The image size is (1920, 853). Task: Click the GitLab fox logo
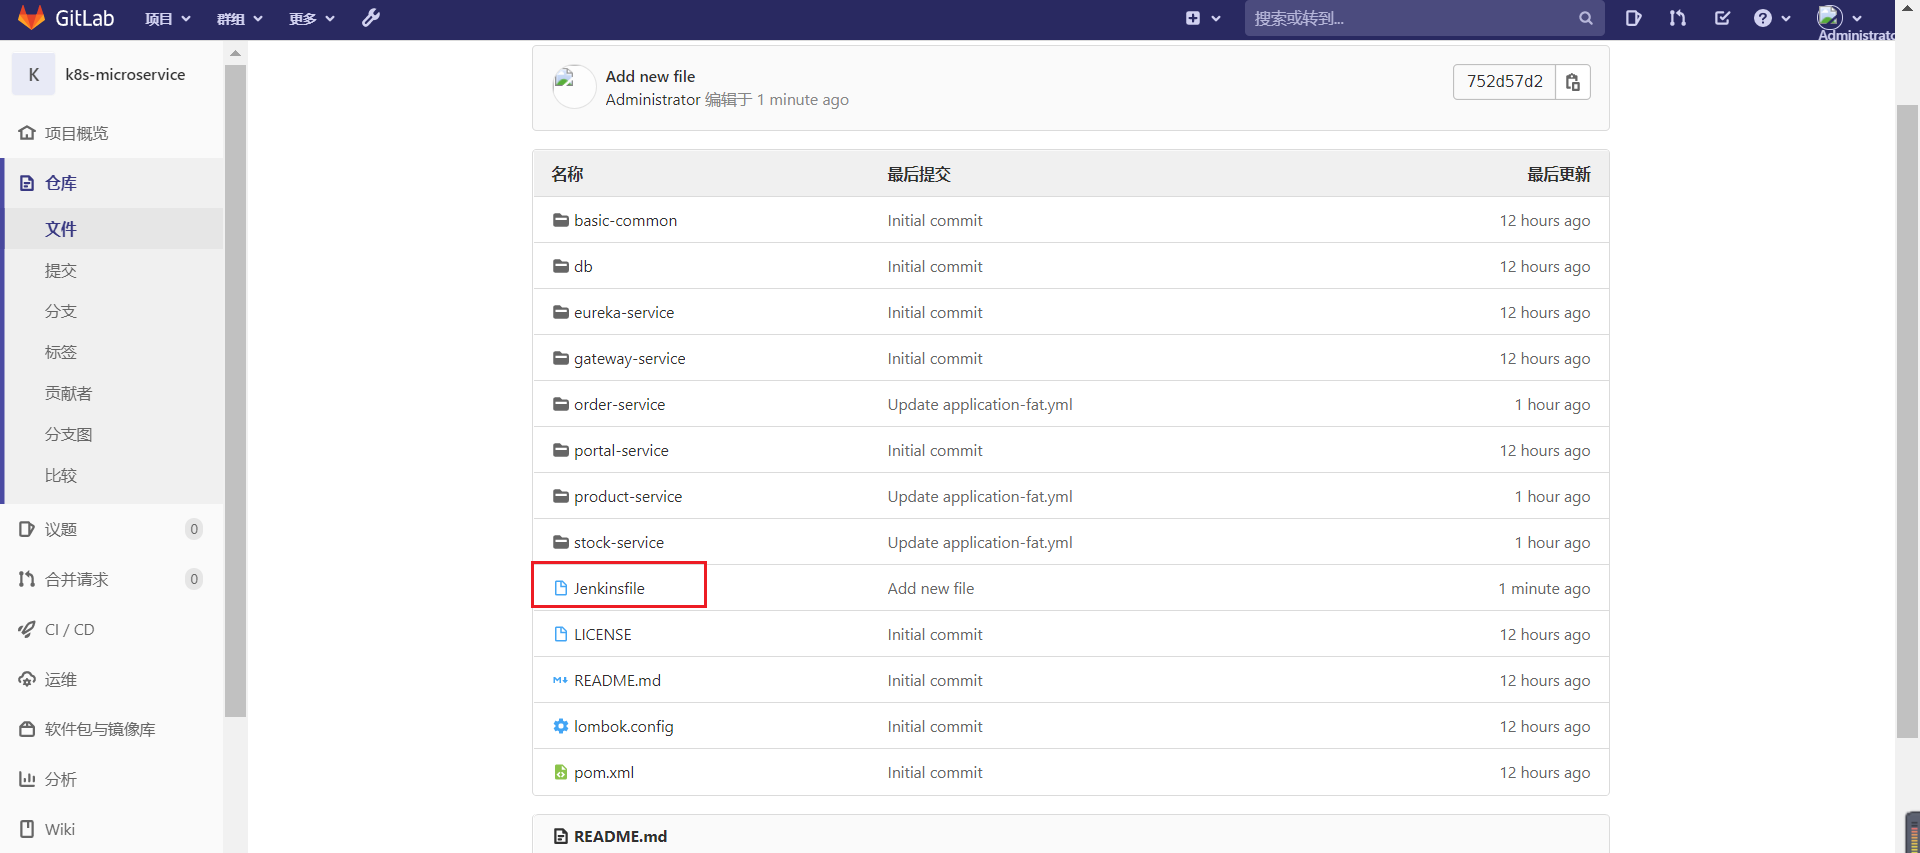tap(31, 18)
